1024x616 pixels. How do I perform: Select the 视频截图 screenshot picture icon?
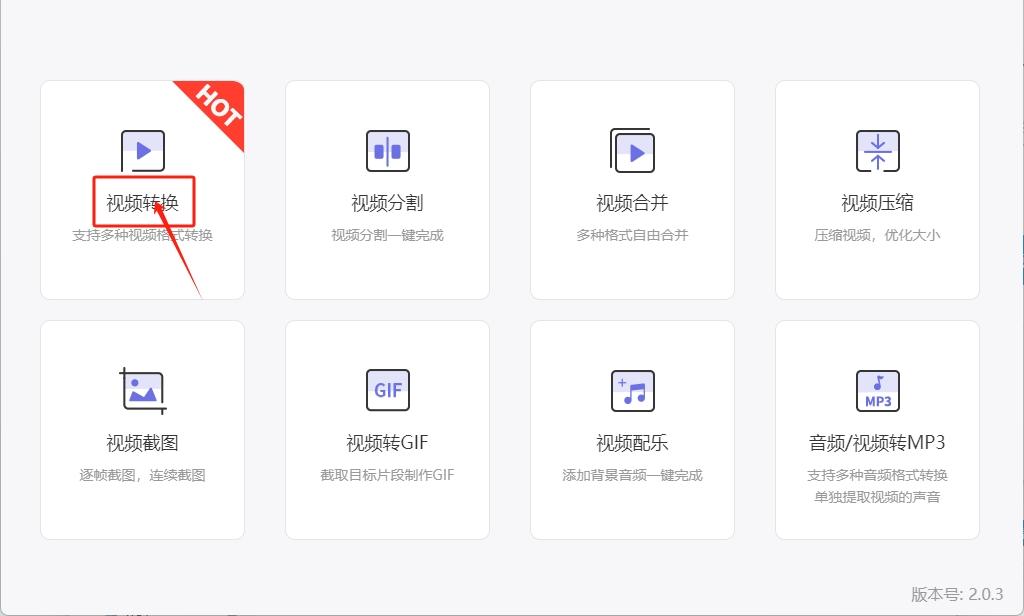142,390
